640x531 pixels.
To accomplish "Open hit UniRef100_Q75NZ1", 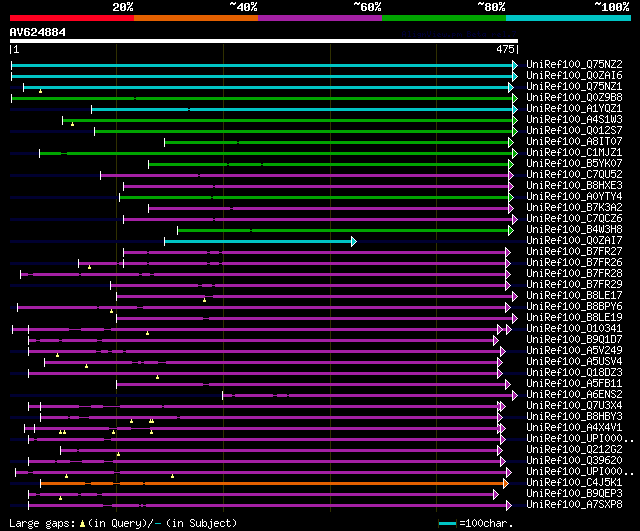I will 574,86.
